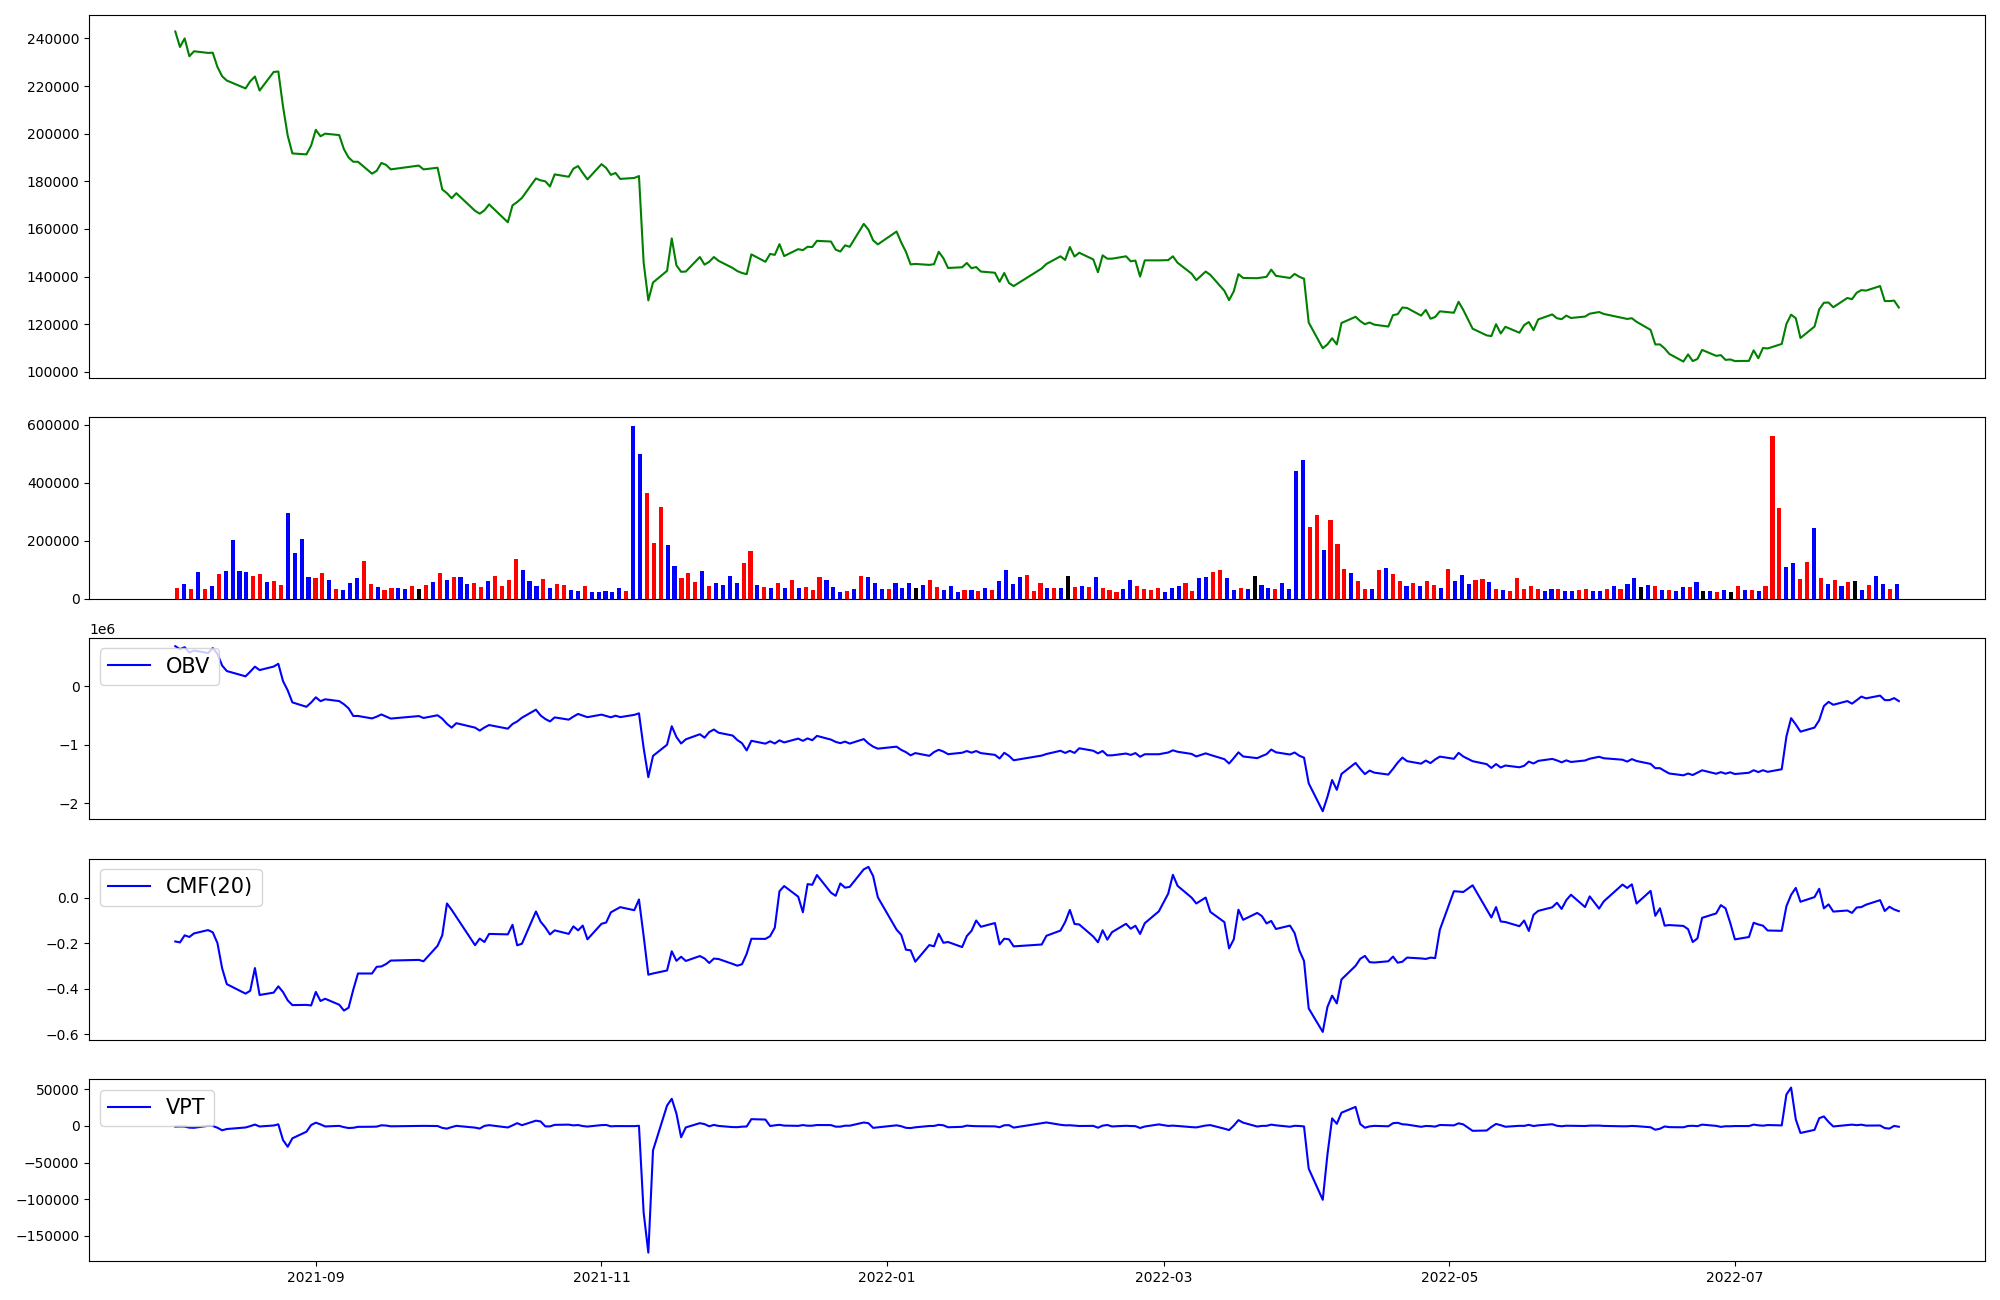Click the 240000 price axis tick label

[x=54, y=39]
